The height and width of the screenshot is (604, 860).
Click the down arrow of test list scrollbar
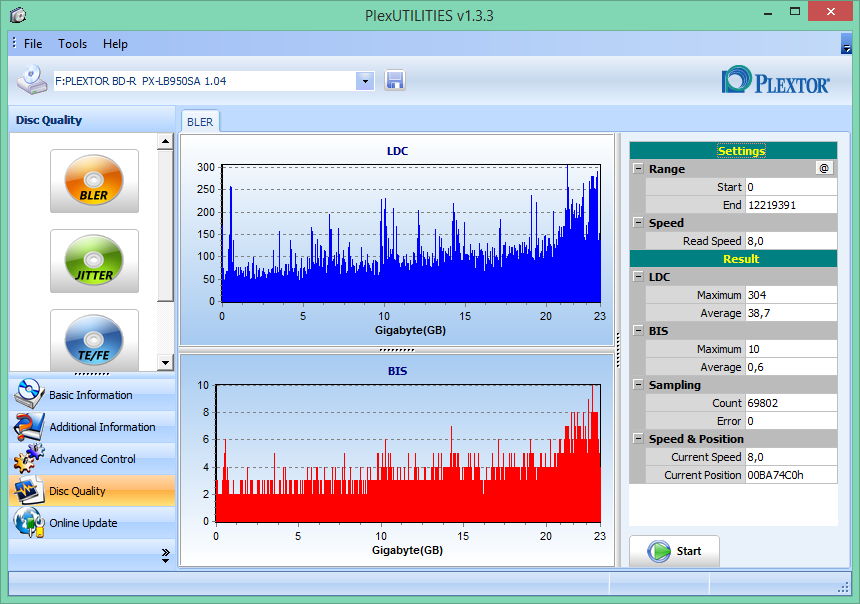pyautogui.click(x=165, y=362)
